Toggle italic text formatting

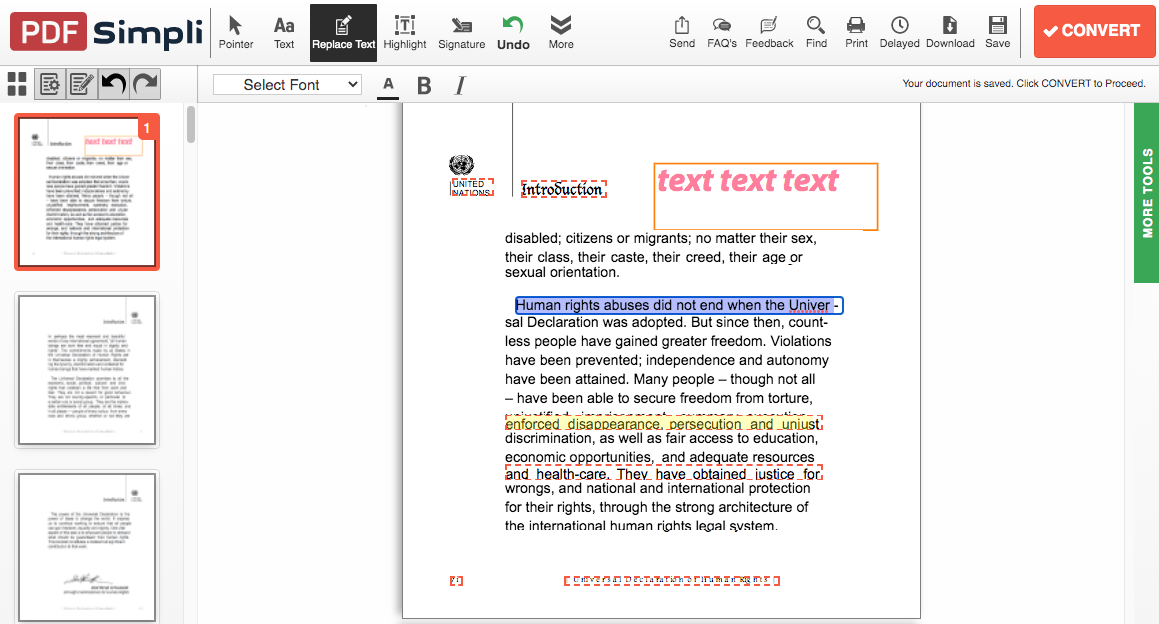coord(459,86)
